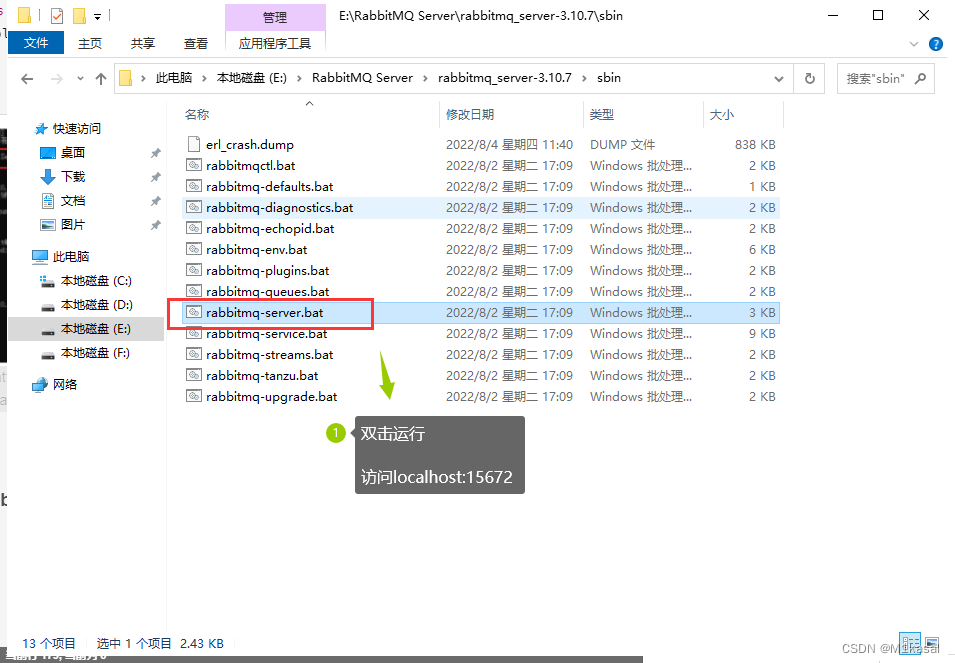Select 快速访问 in the navigation pane
Viewport: 955px width, 663px height.
coord(77,128)
